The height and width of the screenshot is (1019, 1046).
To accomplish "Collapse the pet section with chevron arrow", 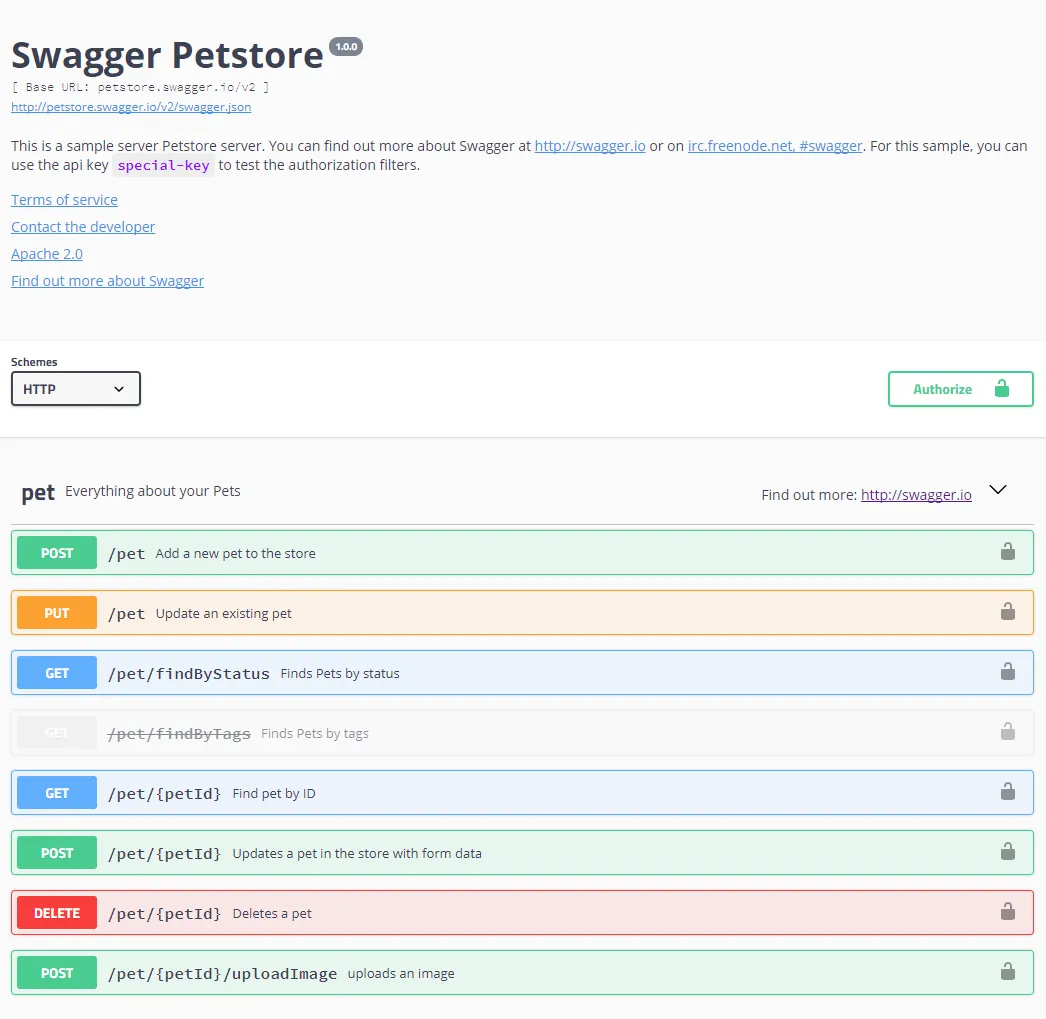I will tap(997, 490).
